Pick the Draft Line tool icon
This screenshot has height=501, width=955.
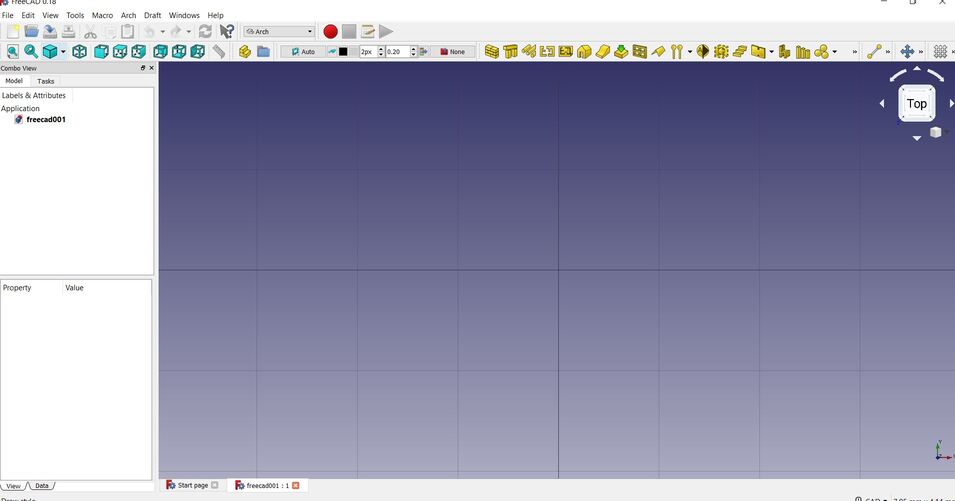point(874,52)
